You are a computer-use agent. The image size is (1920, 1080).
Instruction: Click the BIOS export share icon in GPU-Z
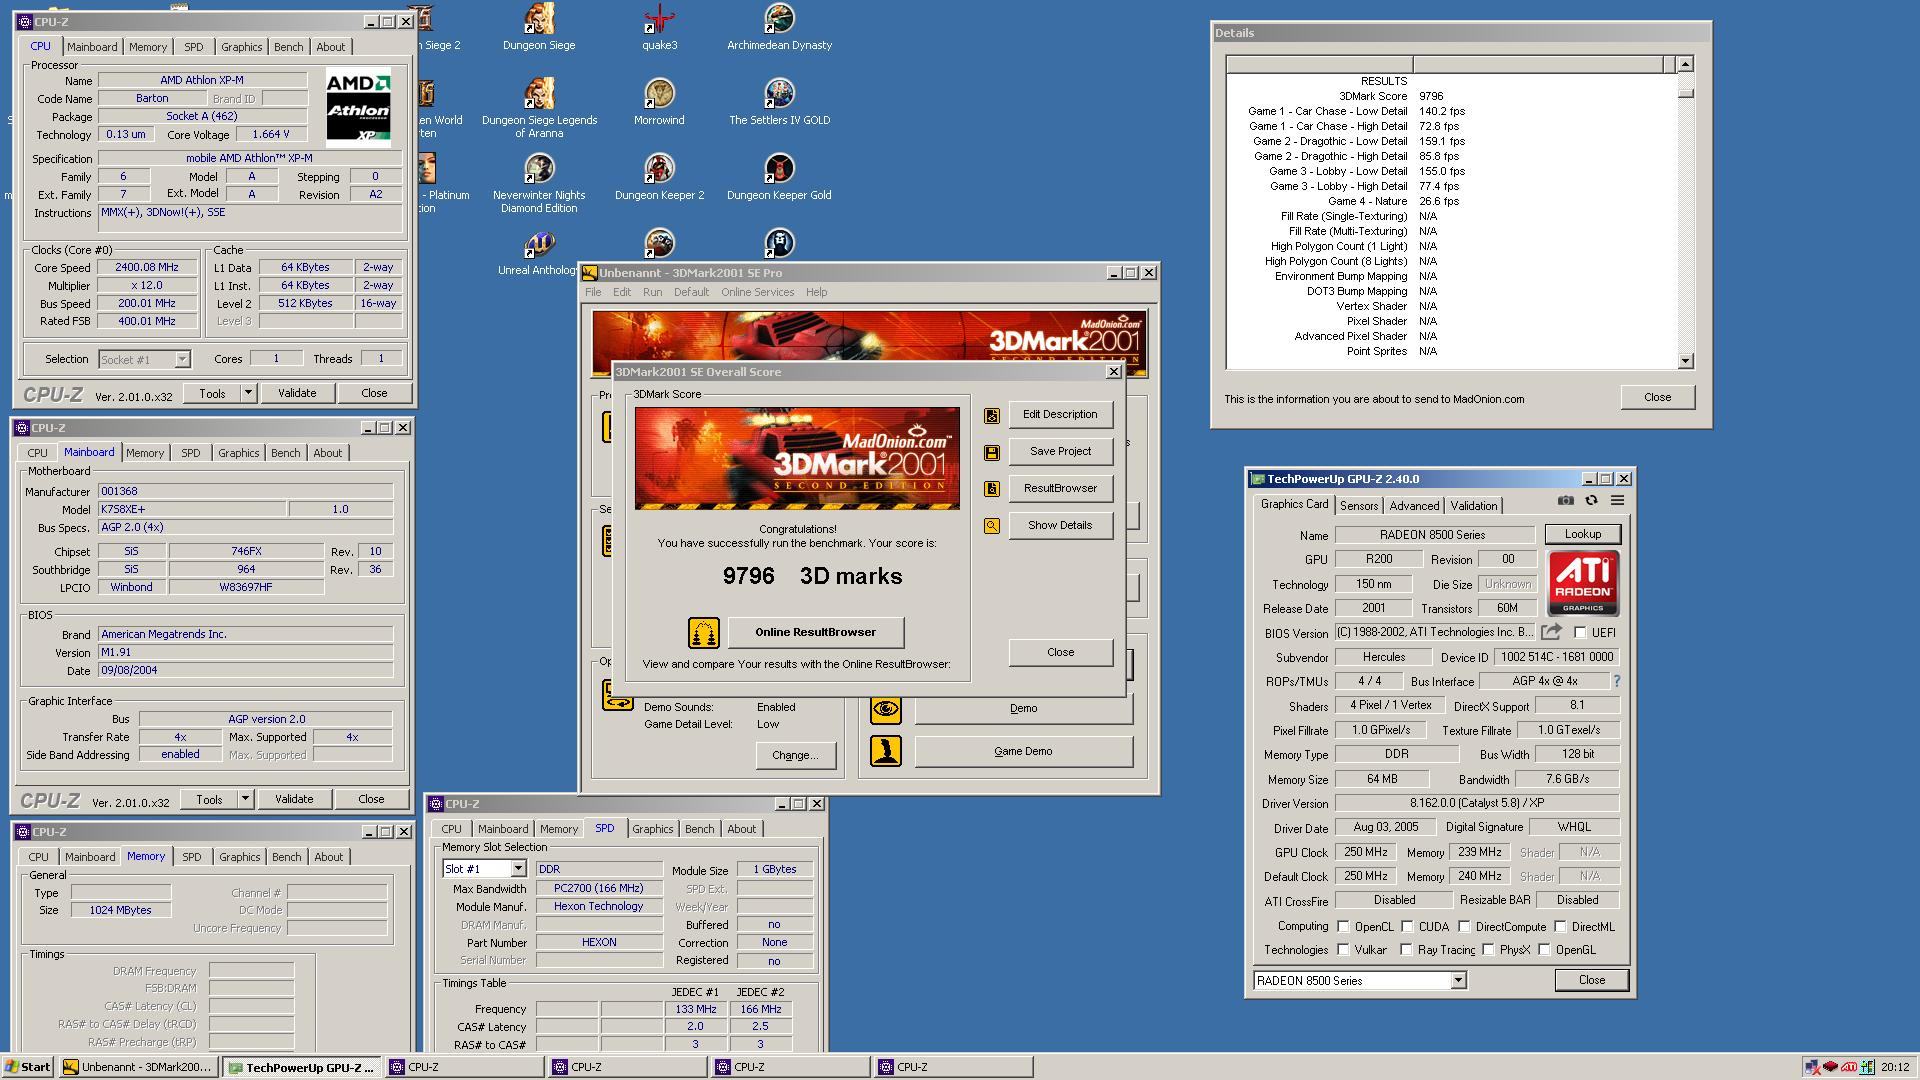1551,632
